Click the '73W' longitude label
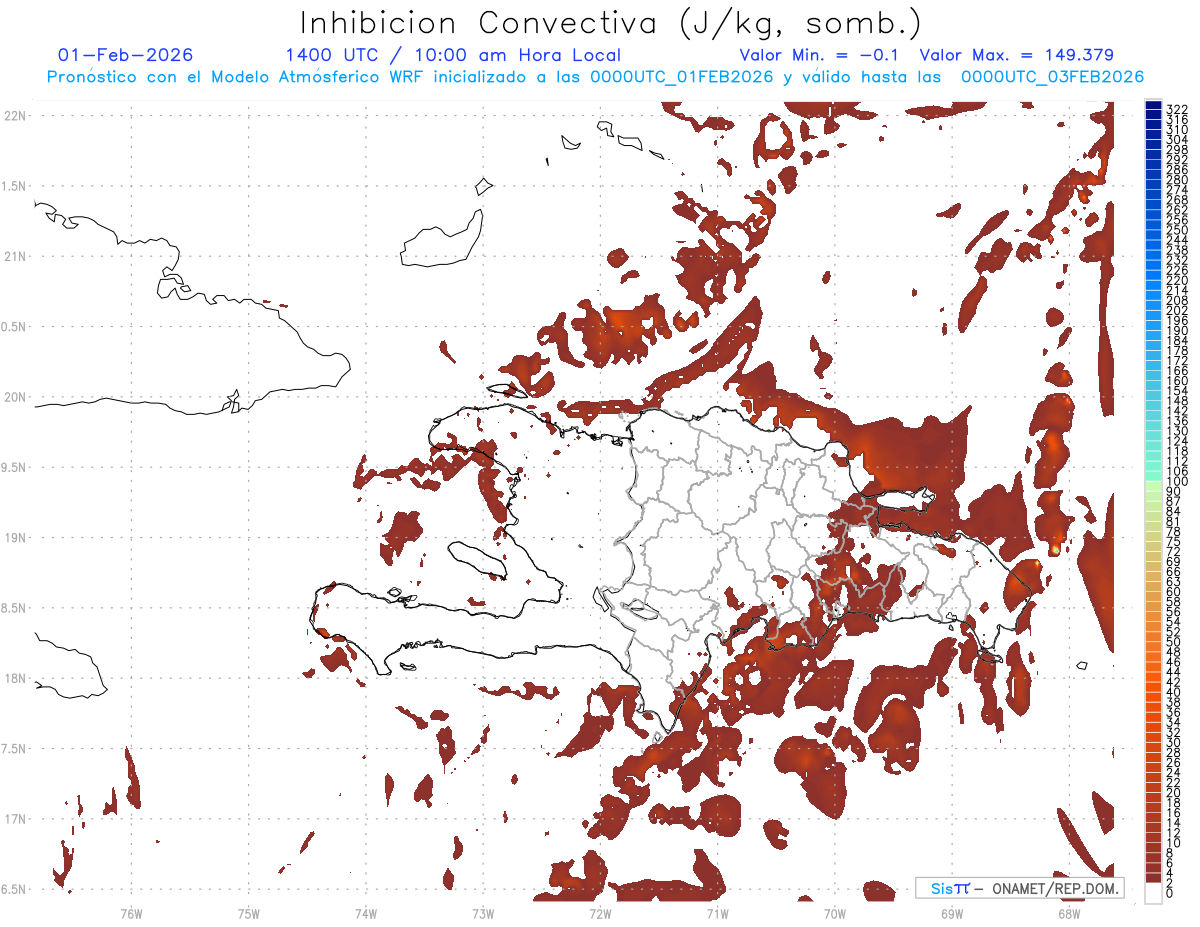 pos(483,913)
